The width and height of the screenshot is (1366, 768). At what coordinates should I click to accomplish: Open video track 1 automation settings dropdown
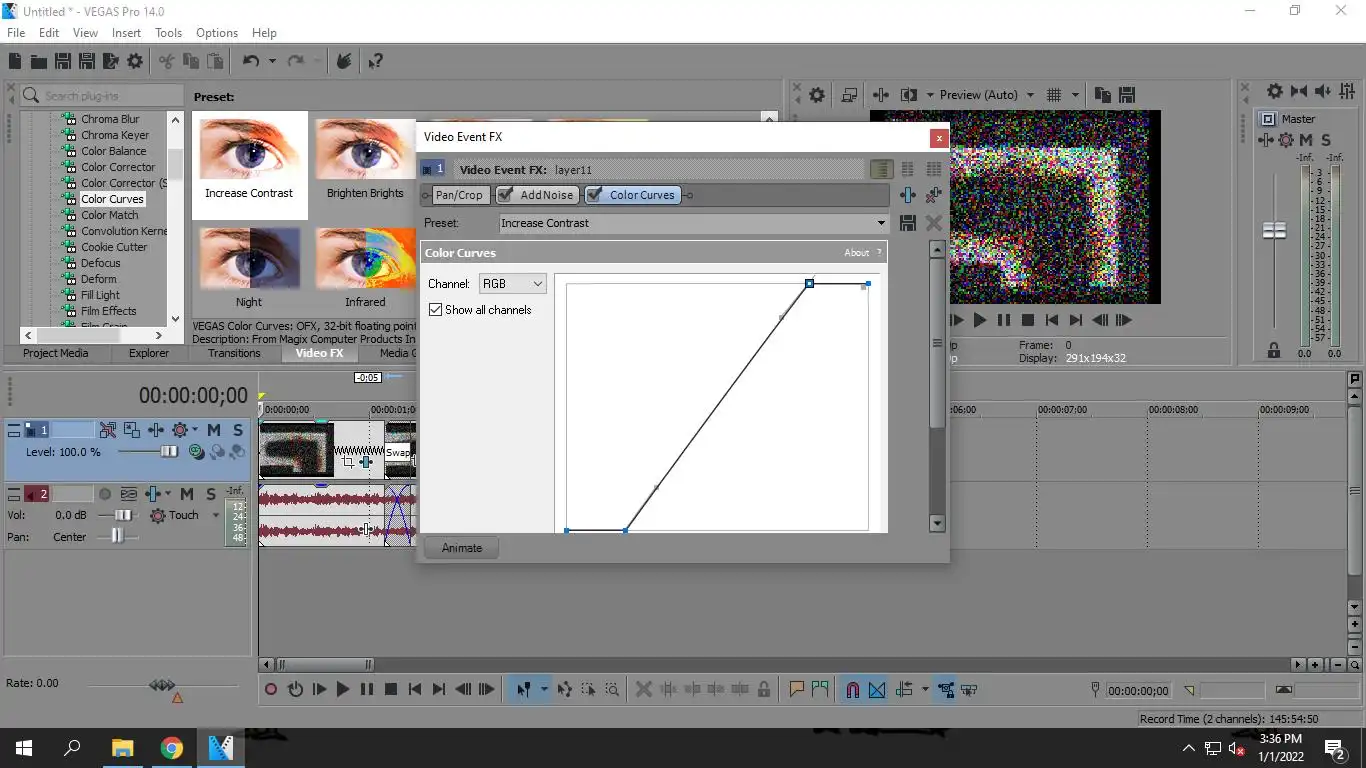click(194, 430)
